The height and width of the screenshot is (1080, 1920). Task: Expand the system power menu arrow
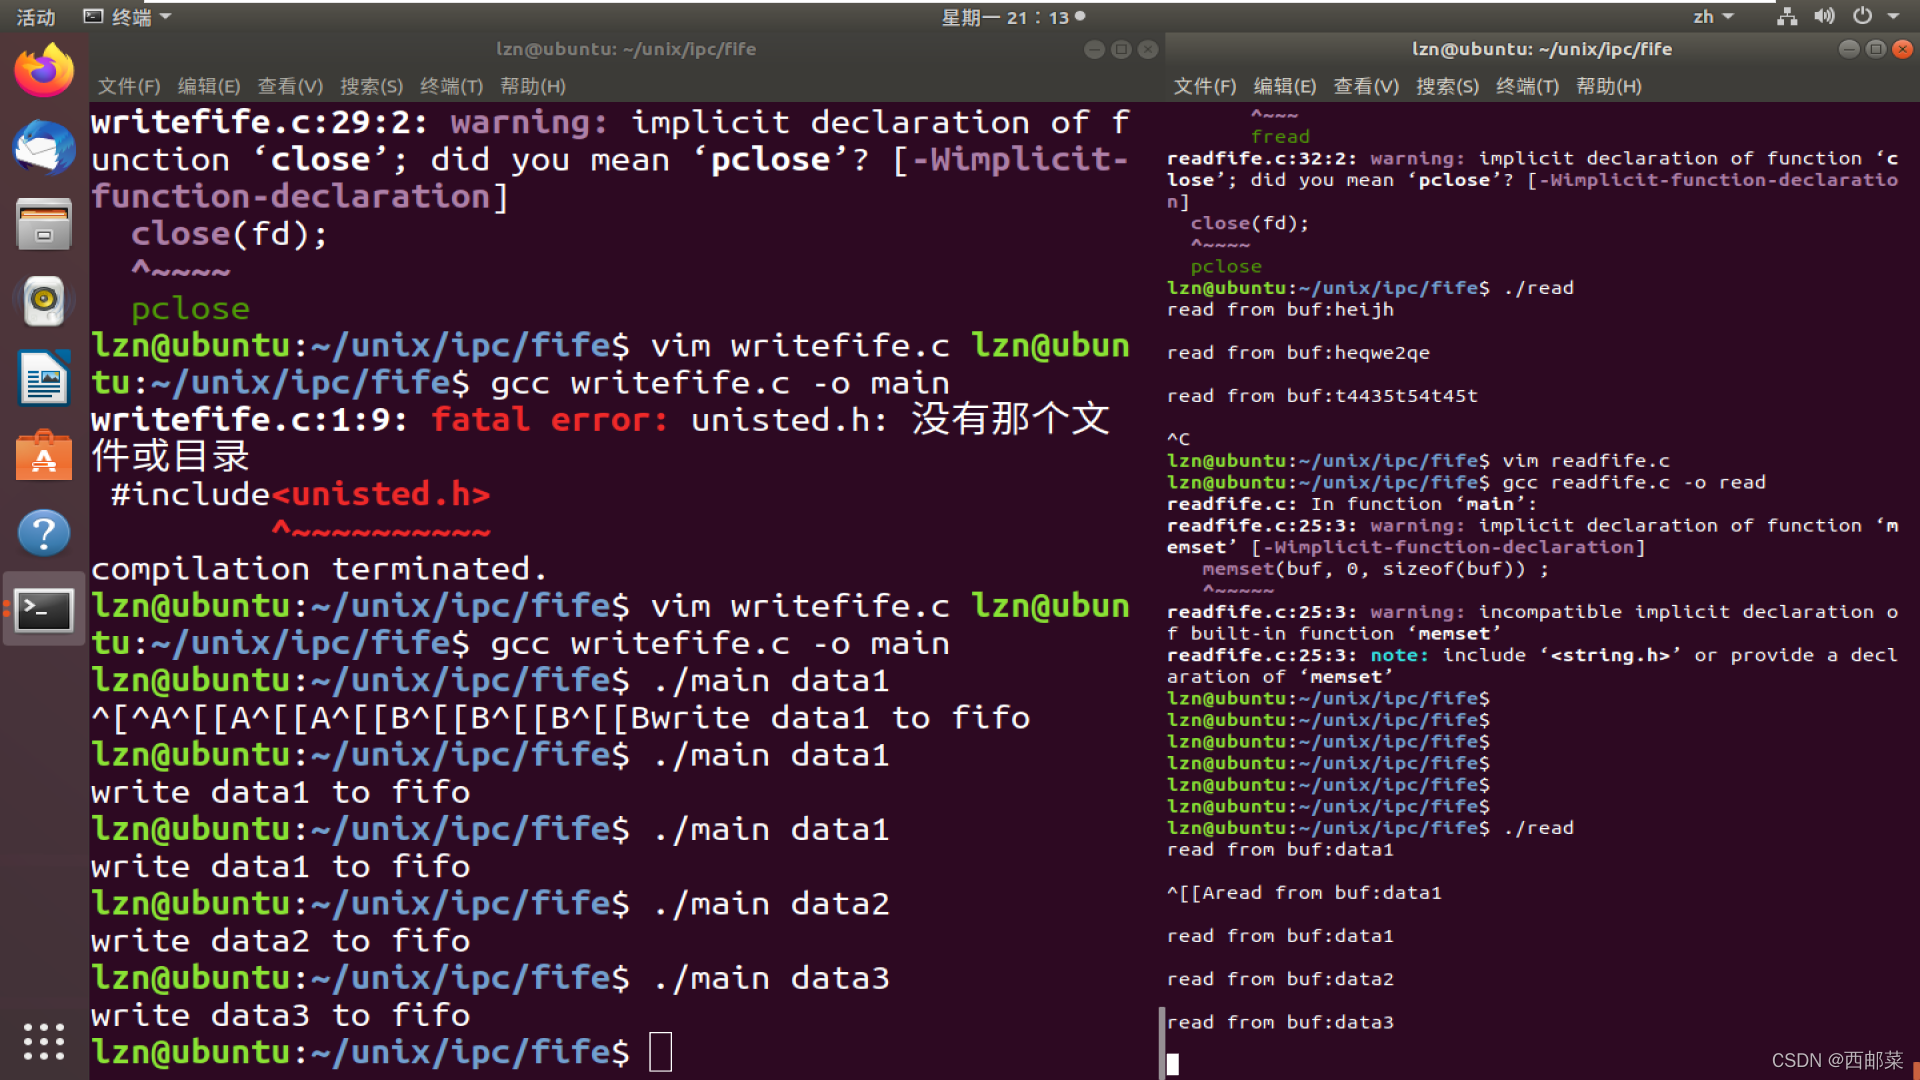point(1893,17)
